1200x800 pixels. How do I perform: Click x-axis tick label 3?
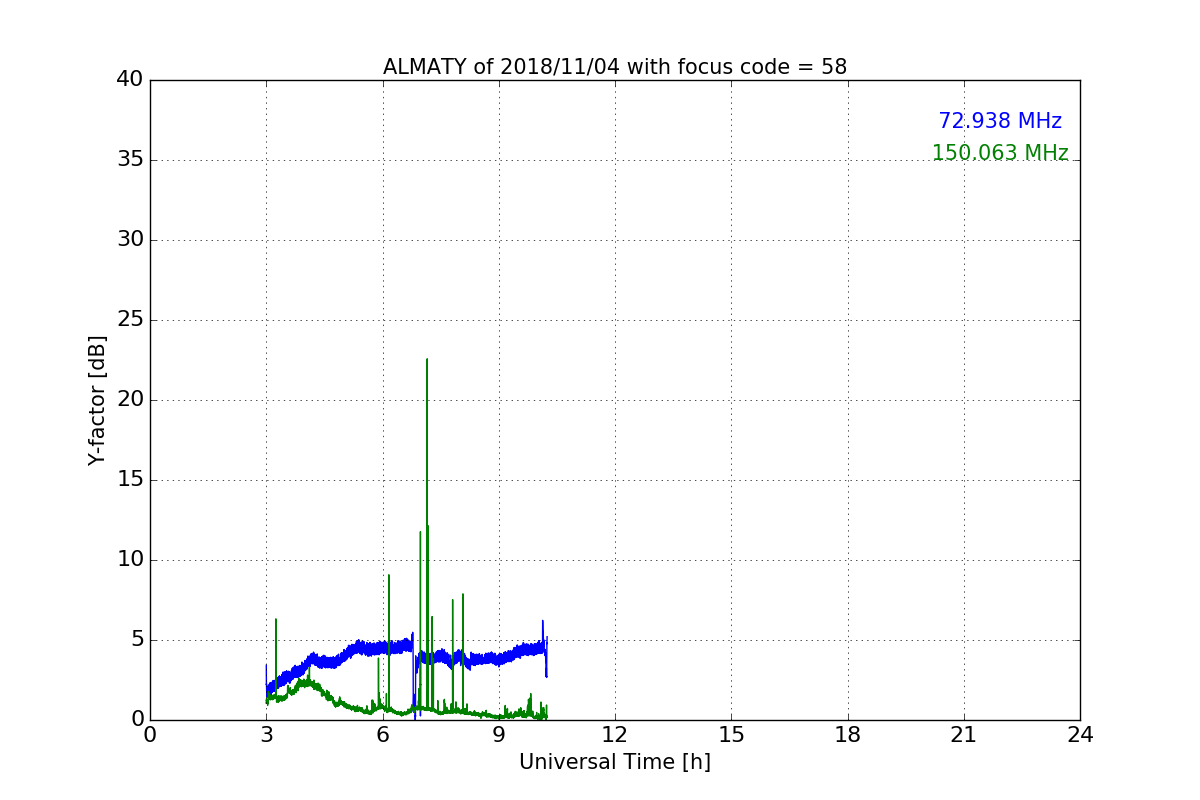[x=266, y=736]
